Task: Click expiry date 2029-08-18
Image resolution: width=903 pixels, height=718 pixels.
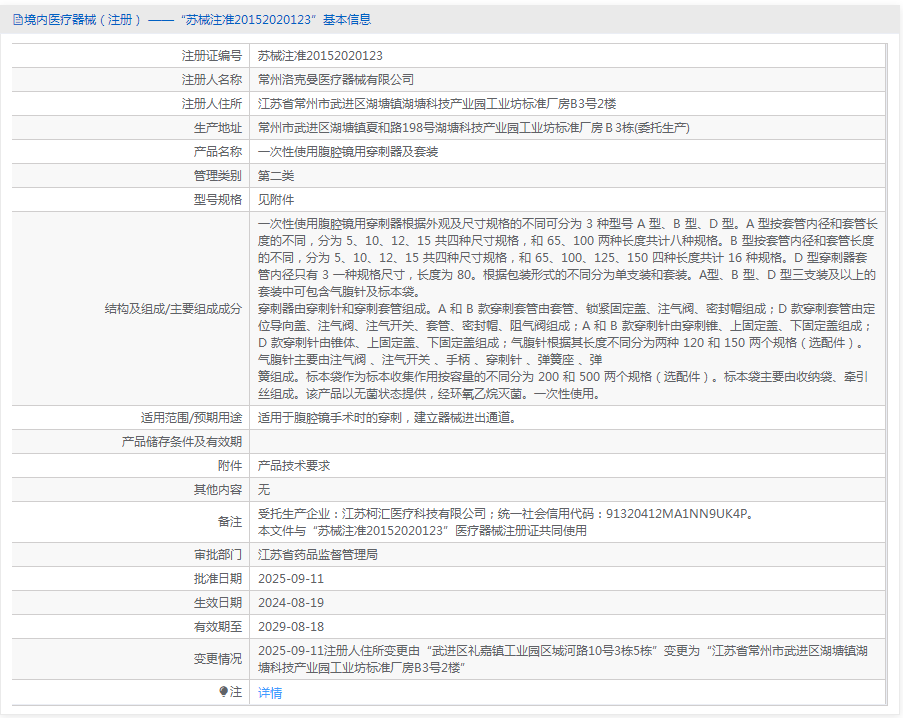Action: [x=291, y=626]
